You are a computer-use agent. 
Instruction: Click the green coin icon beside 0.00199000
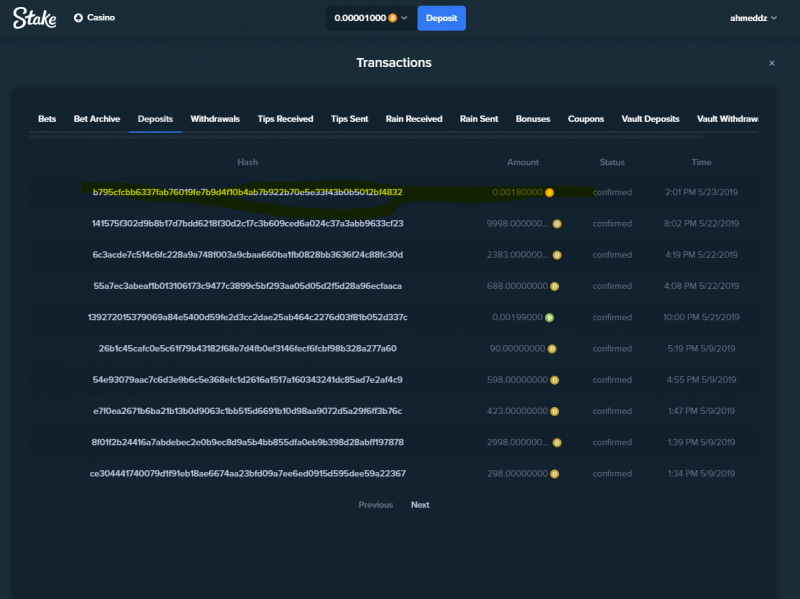coord(549,317)
